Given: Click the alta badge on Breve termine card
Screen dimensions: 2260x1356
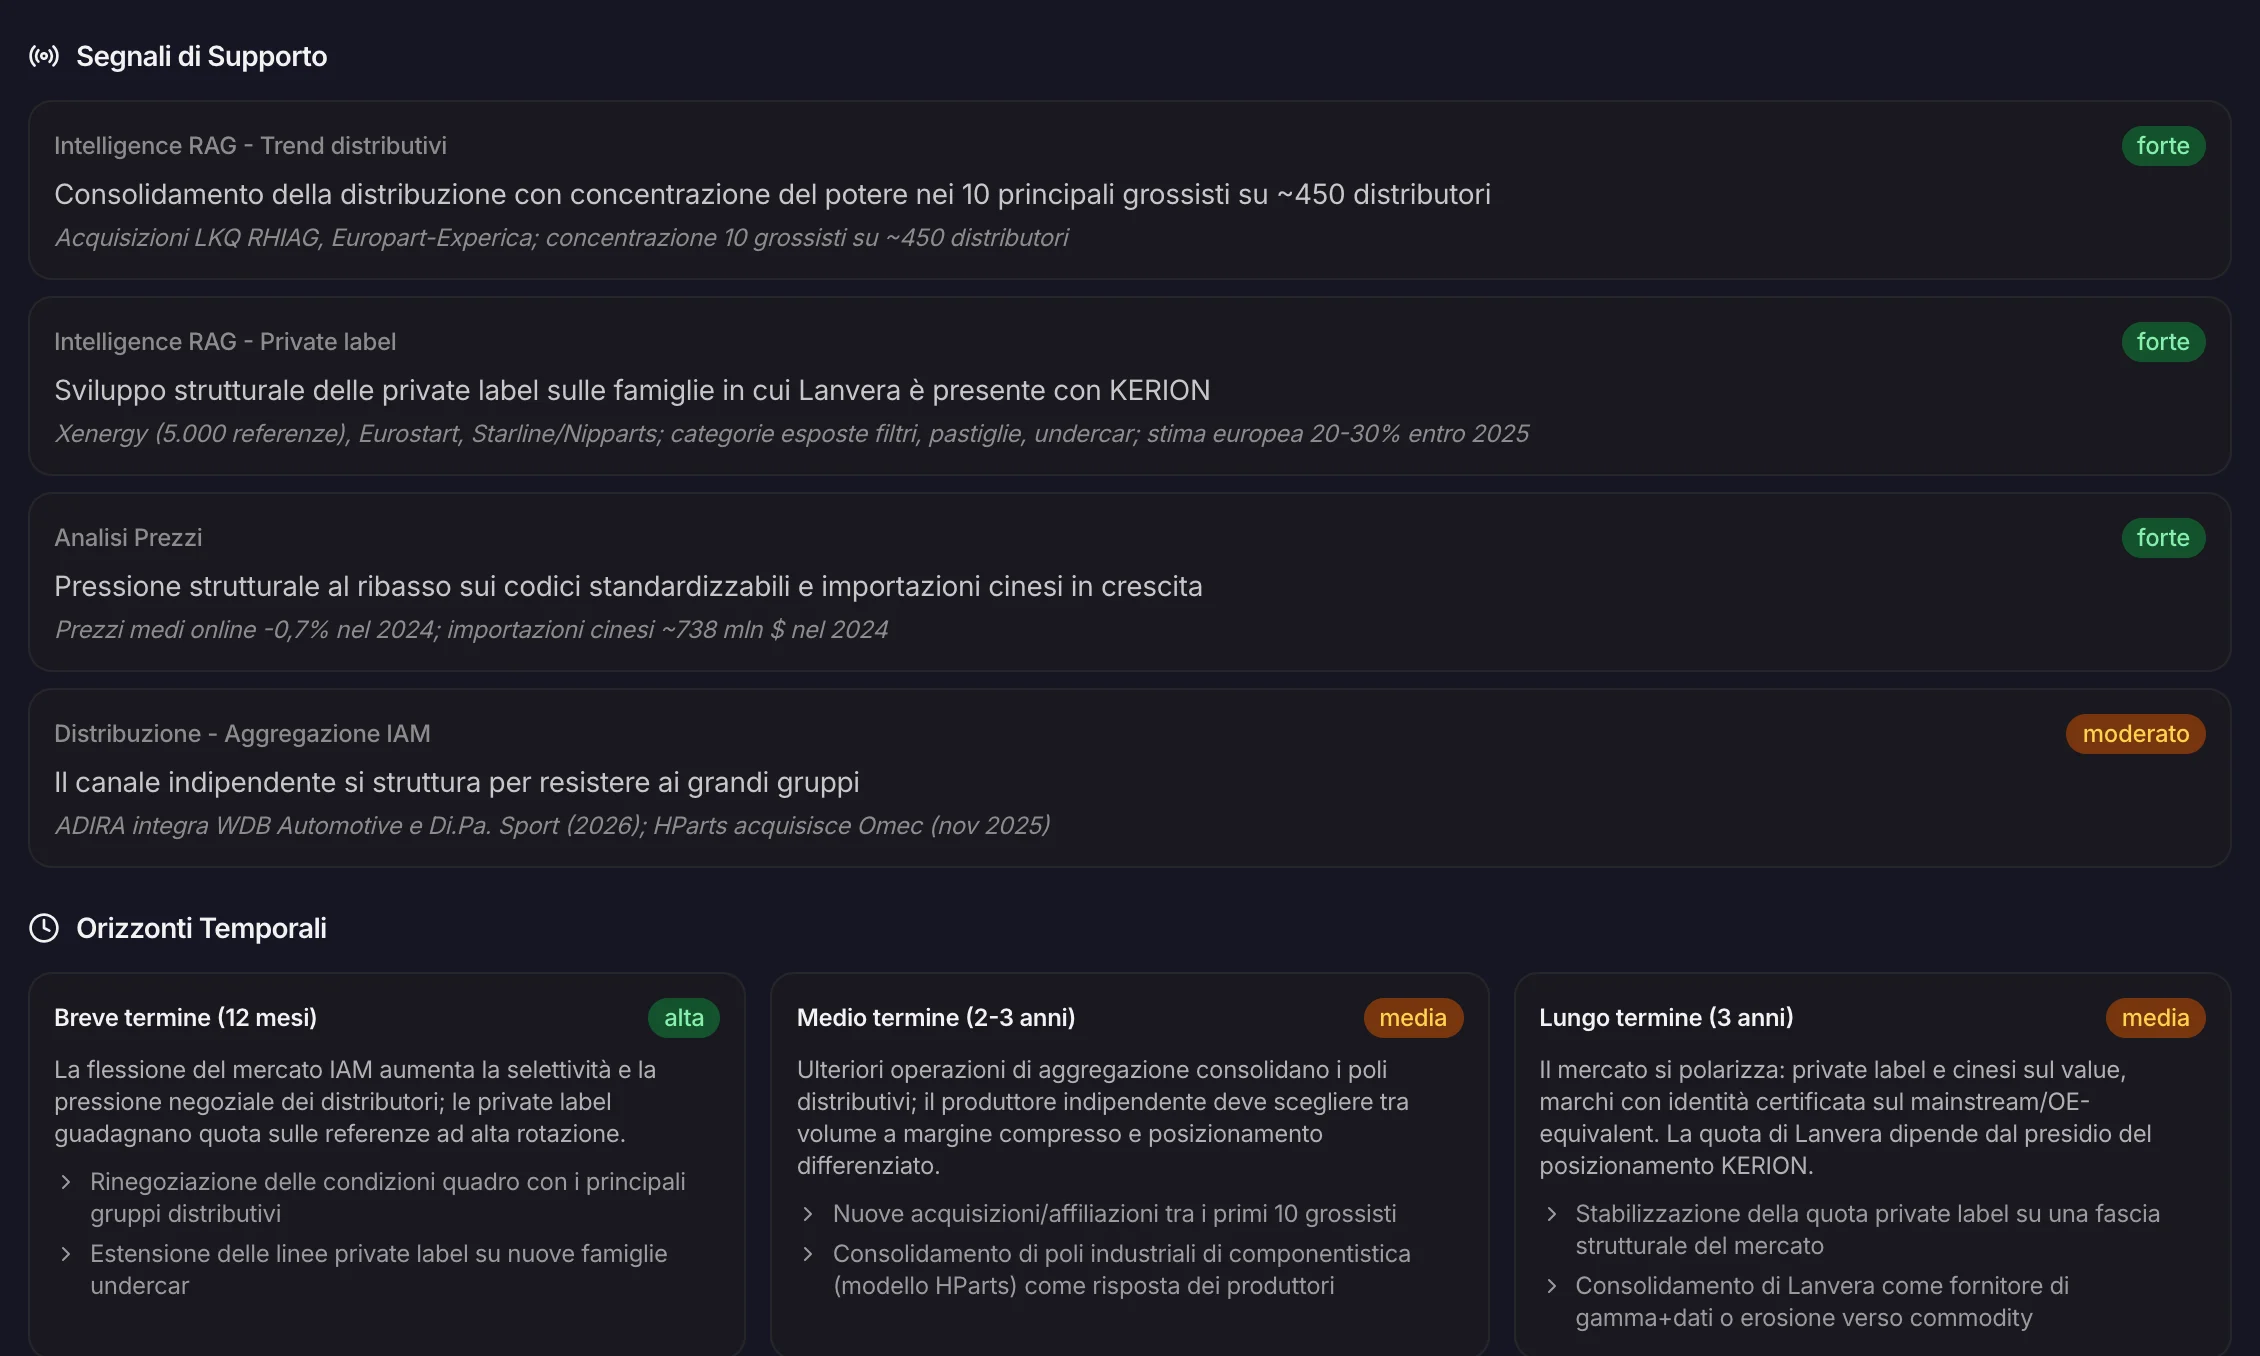Looking at the screenshot, I should tap(684, 1018).
